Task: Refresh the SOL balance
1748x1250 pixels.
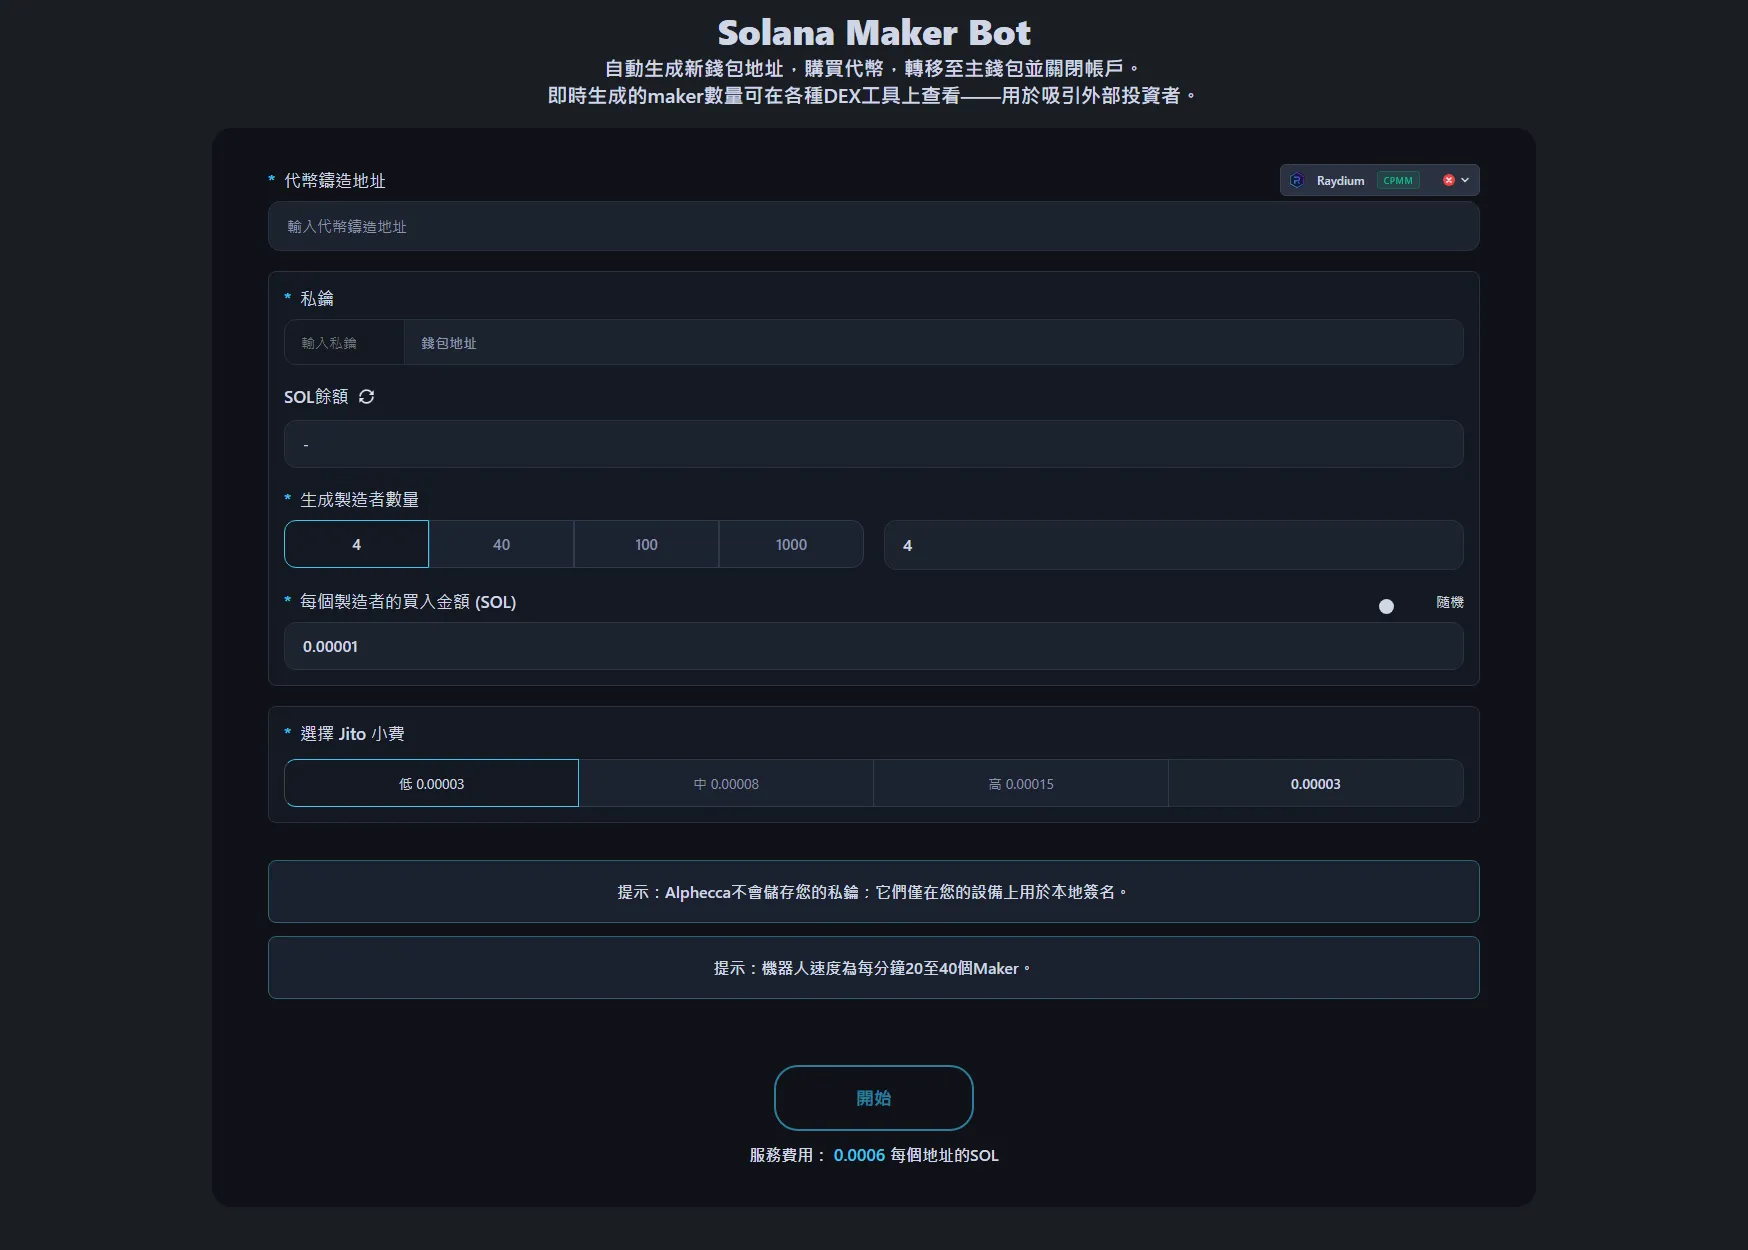Action: [367, 397]
